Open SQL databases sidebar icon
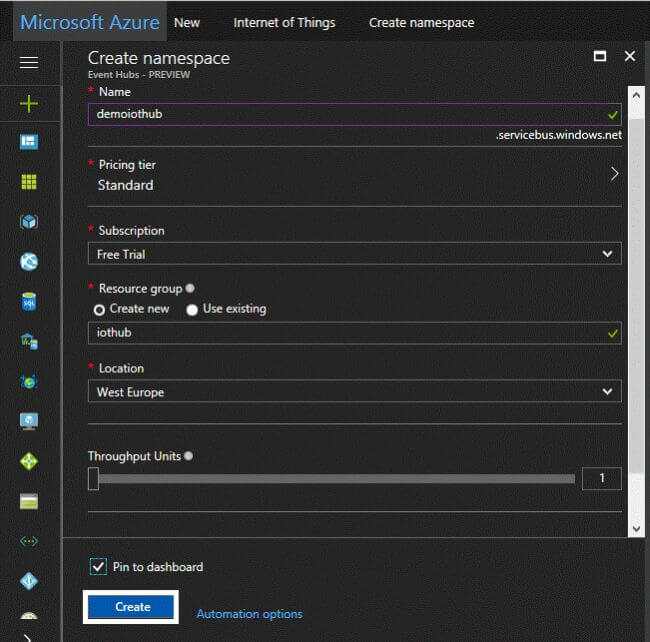Image resolution: width=650 pixels, height=642 pixels. (29, 301)
